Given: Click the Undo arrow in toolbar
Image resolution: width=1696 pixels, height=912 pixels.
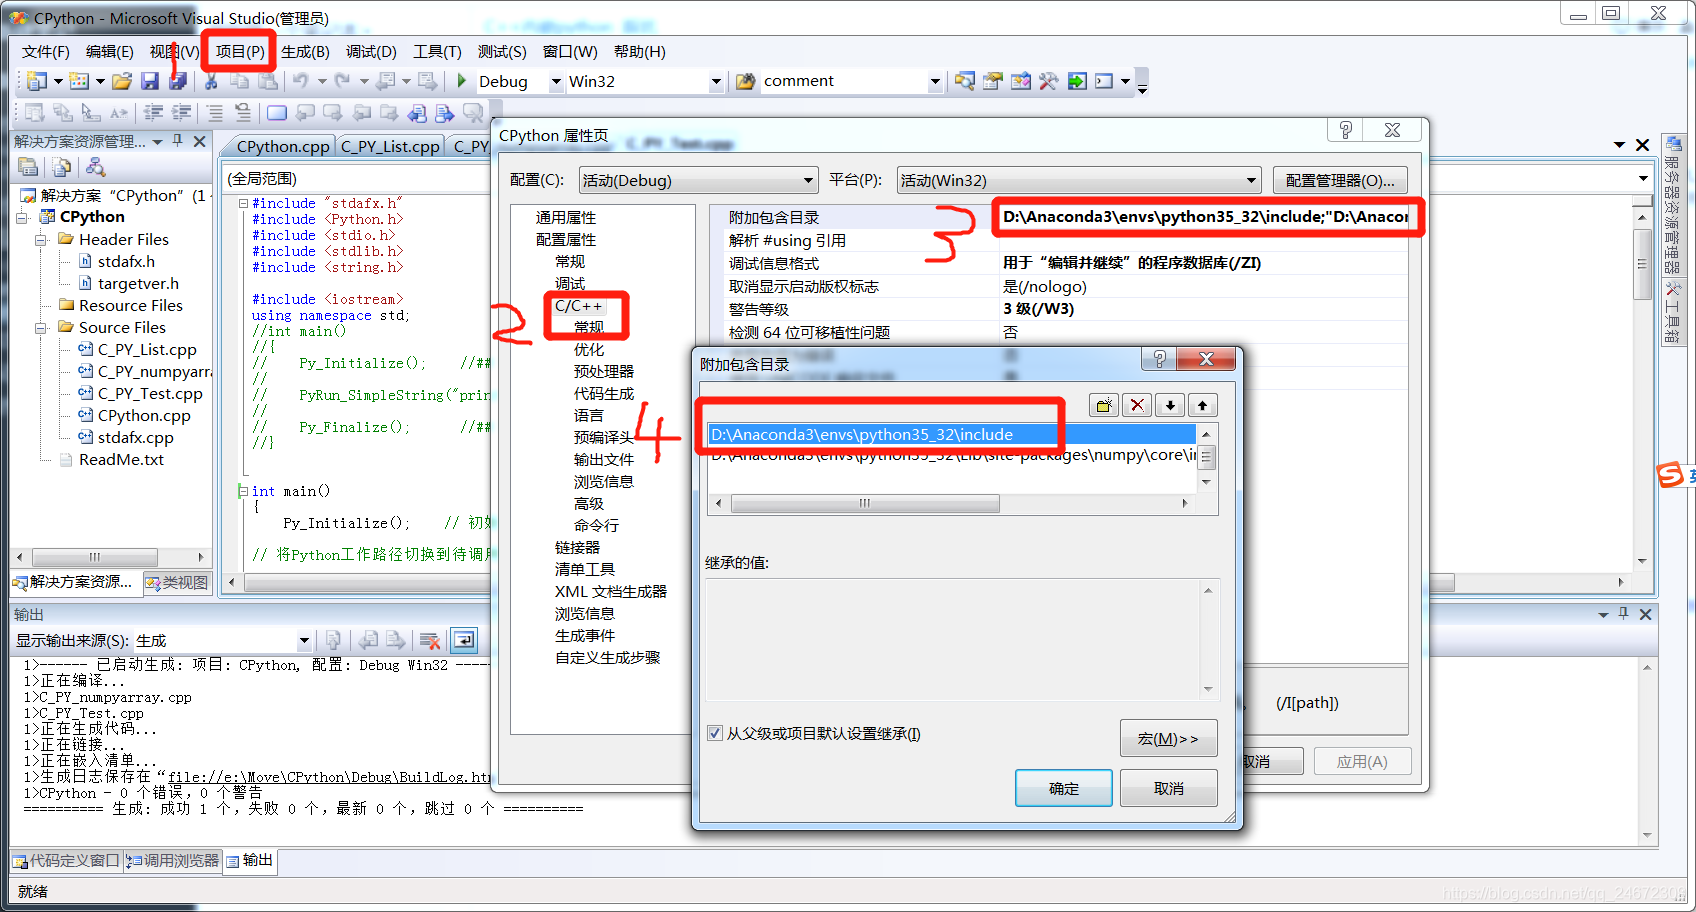Looking at the screenshot, I should (x=300, y=81).
